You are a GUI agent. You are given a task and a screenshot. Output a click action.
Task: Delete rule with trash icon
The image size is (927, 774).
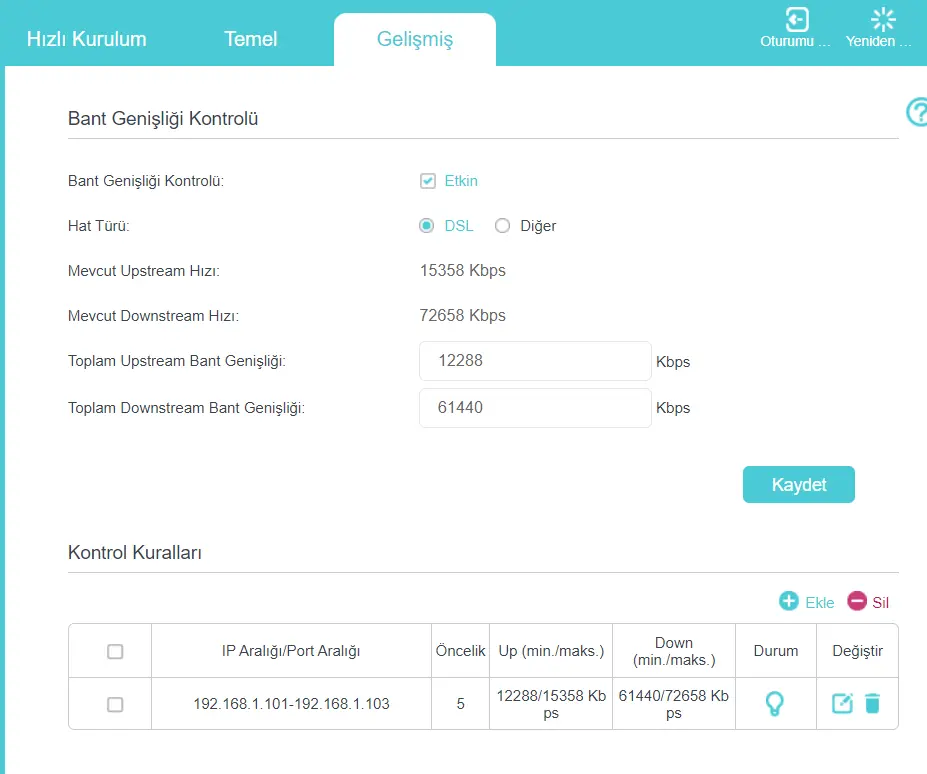(873, 703)
